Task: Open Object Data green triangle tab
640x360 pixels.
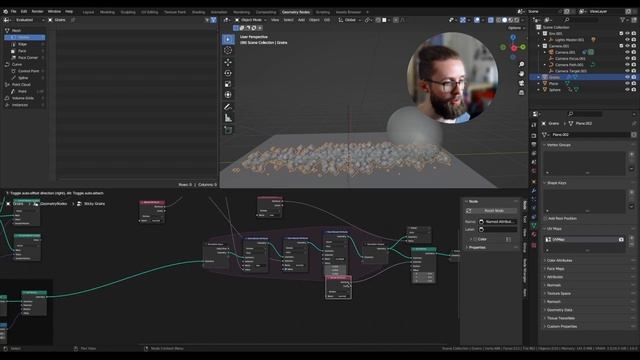Action: pyautogui.click(x=534, y=225)
